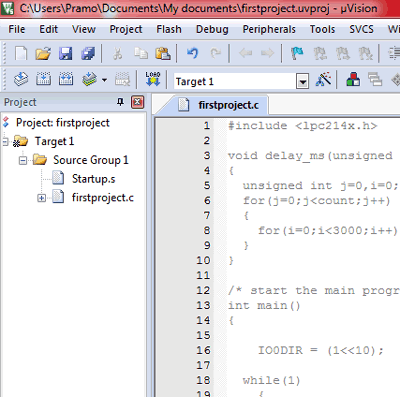Click the Stop Build icon
Image resolution: width=400 pixels, height=397 pixels.
point(122,80)
